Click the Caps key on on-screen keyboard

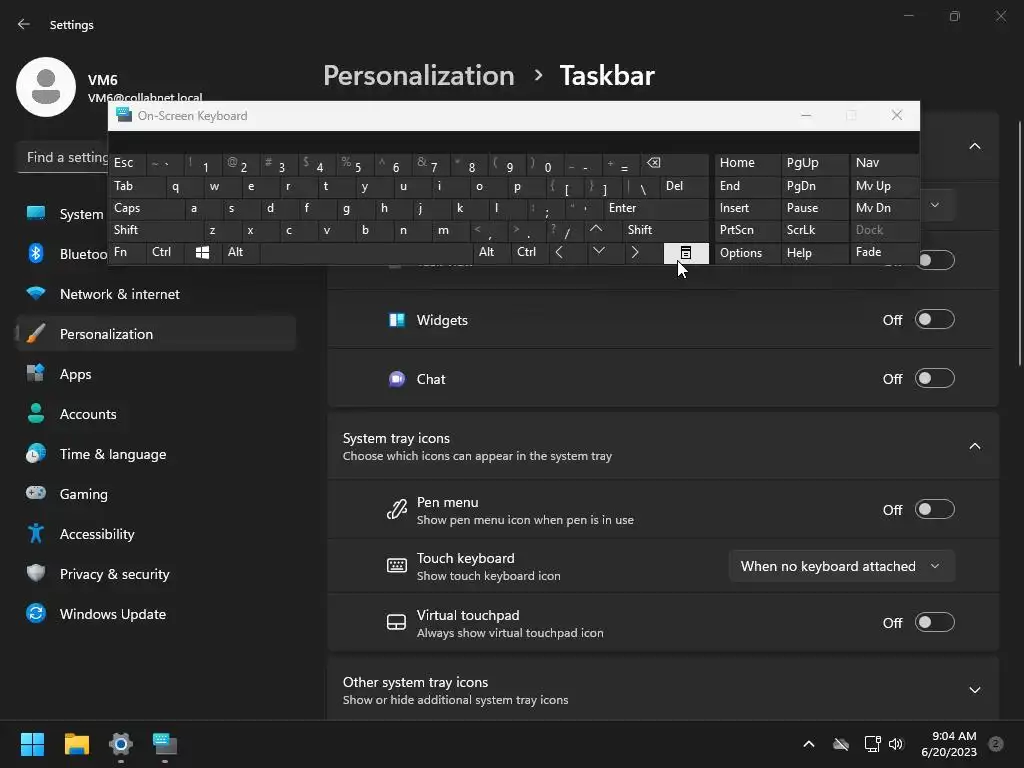[146, 208]
